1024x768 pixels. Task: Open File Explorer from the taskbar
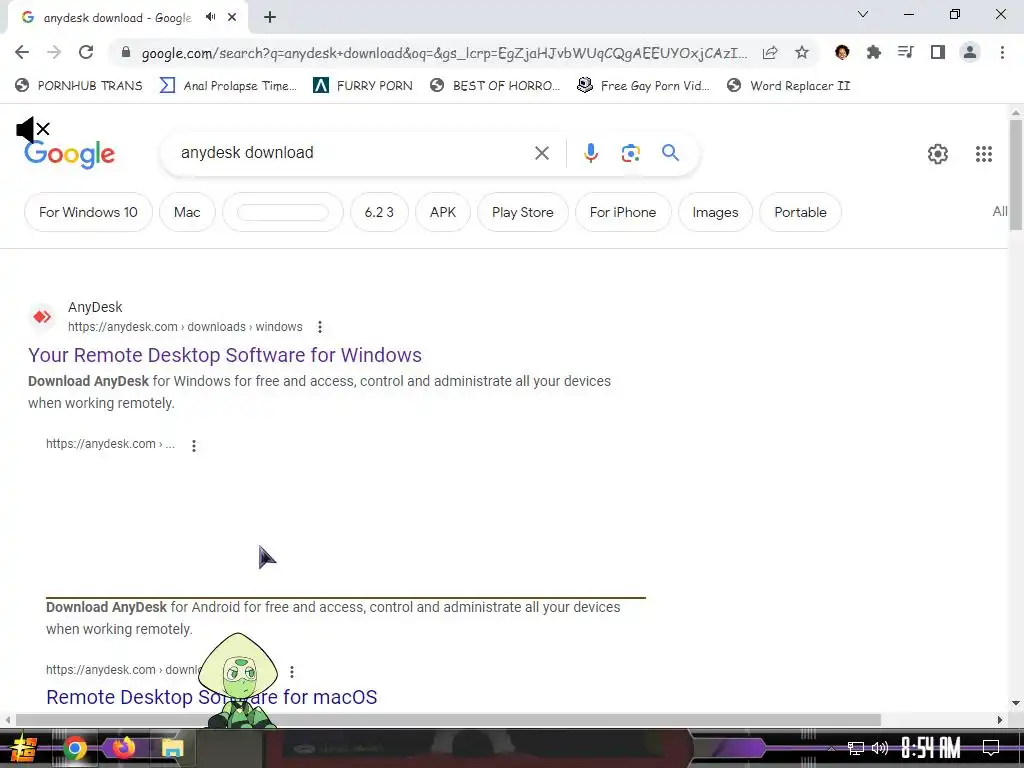click(172, 748)
